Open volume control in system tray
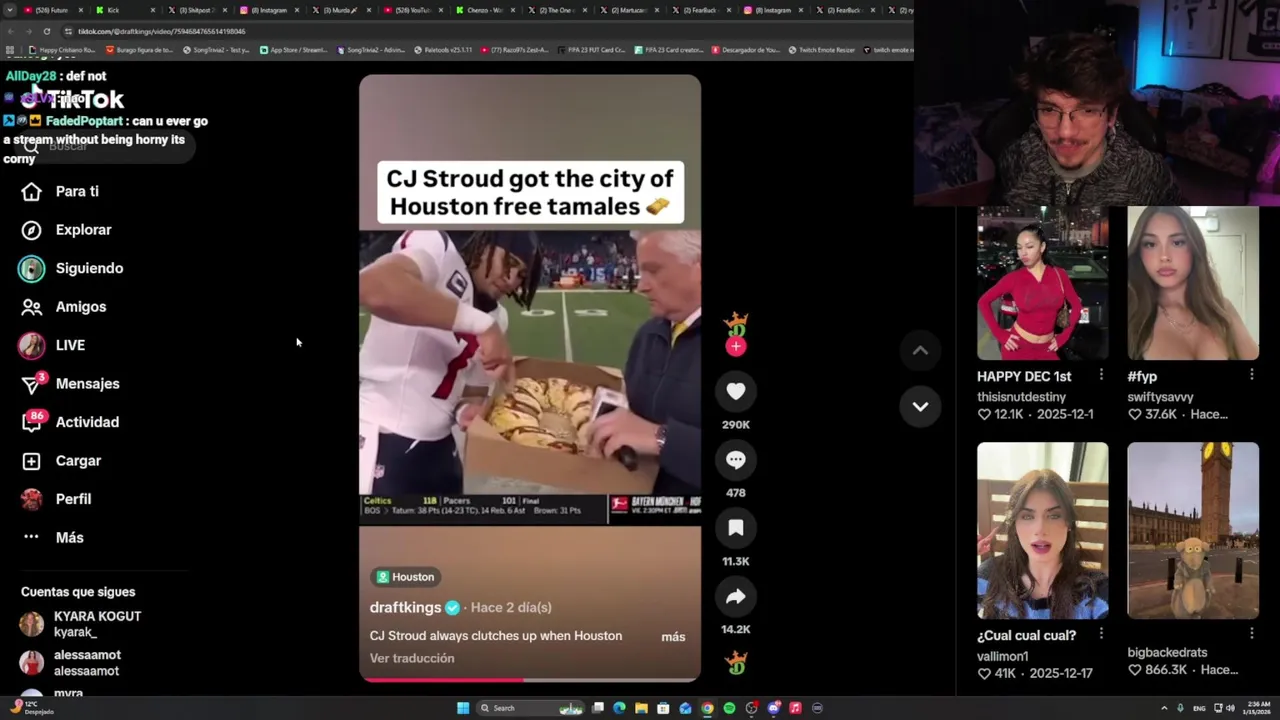Image resolution: width=1280 pixels, height=720 pixels. pos(1230,708)
